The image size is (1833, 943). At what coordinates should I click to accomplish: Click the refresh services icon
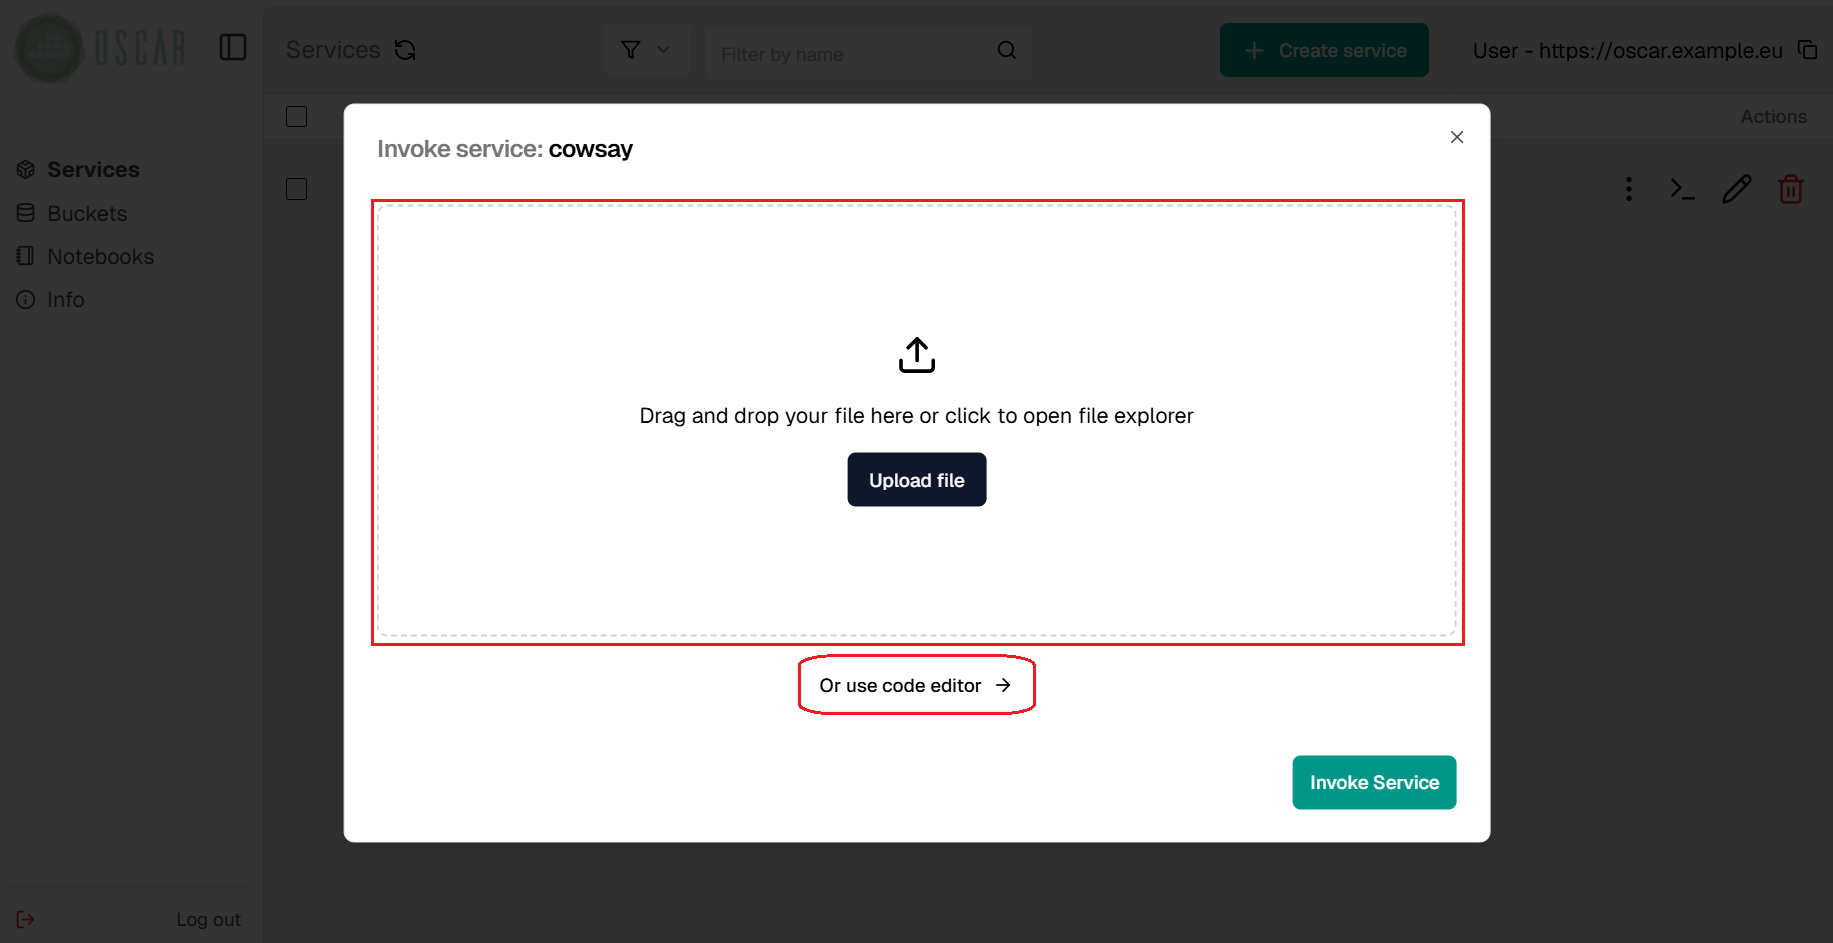point(405,50)
